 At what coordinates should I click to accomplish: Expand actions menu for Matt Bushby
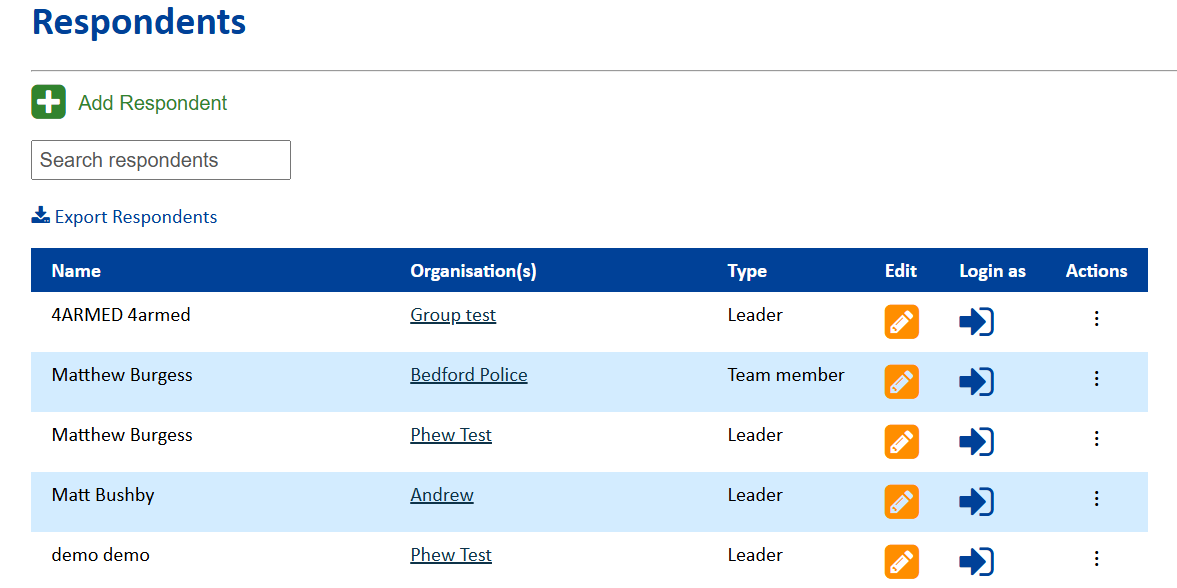(1096, 498)
